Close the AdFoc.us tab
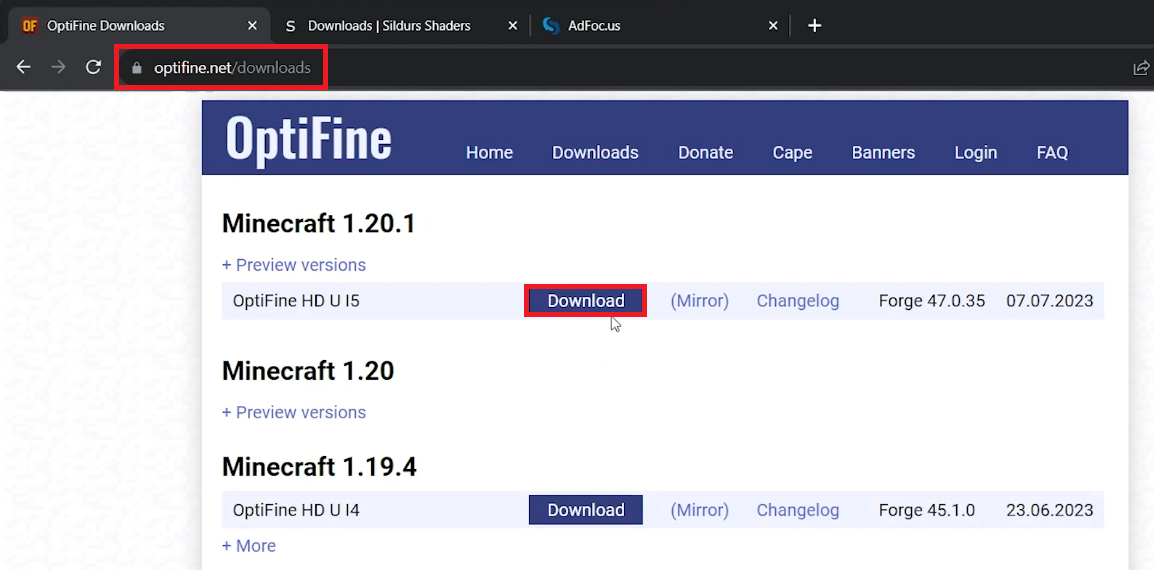 [x=773, y=26]
